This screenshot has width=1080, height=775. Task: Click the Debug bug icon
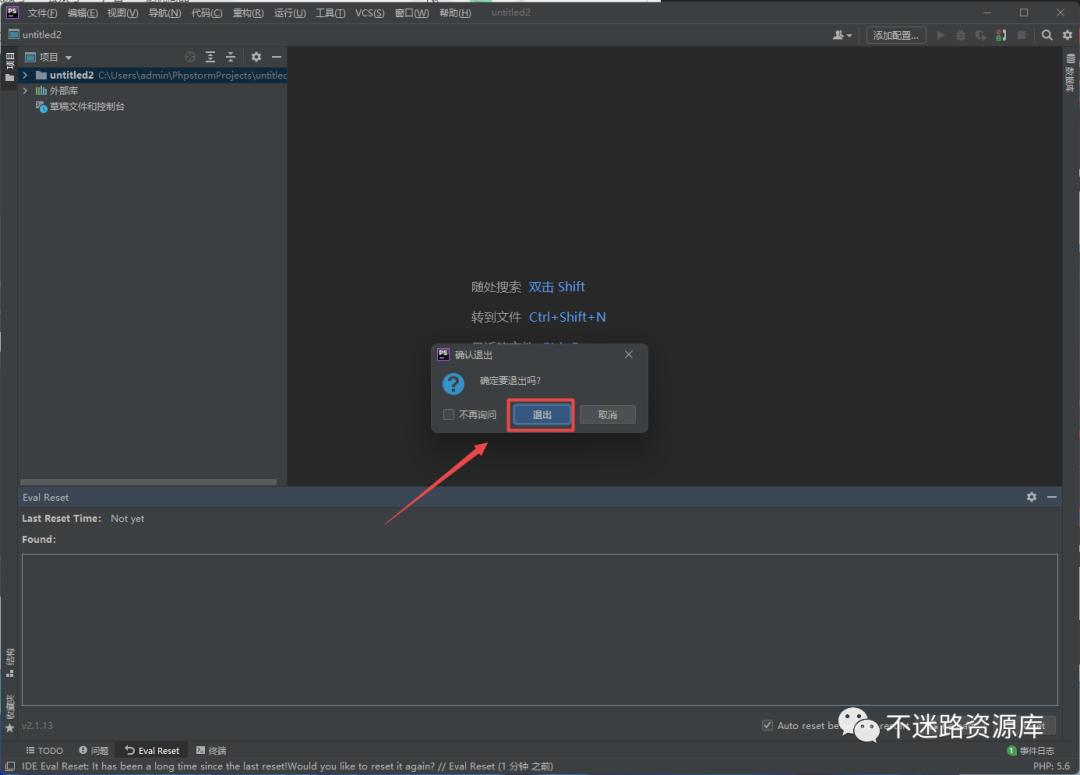960,35
